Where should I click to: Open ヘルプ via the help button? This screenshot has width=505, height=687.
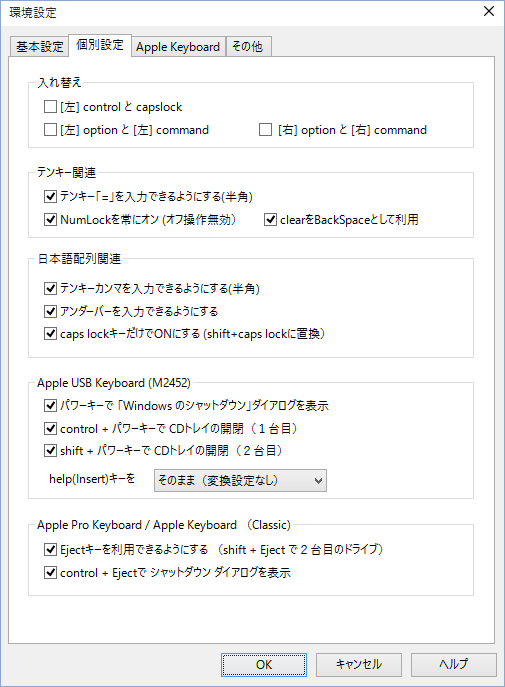click(454, 665)
